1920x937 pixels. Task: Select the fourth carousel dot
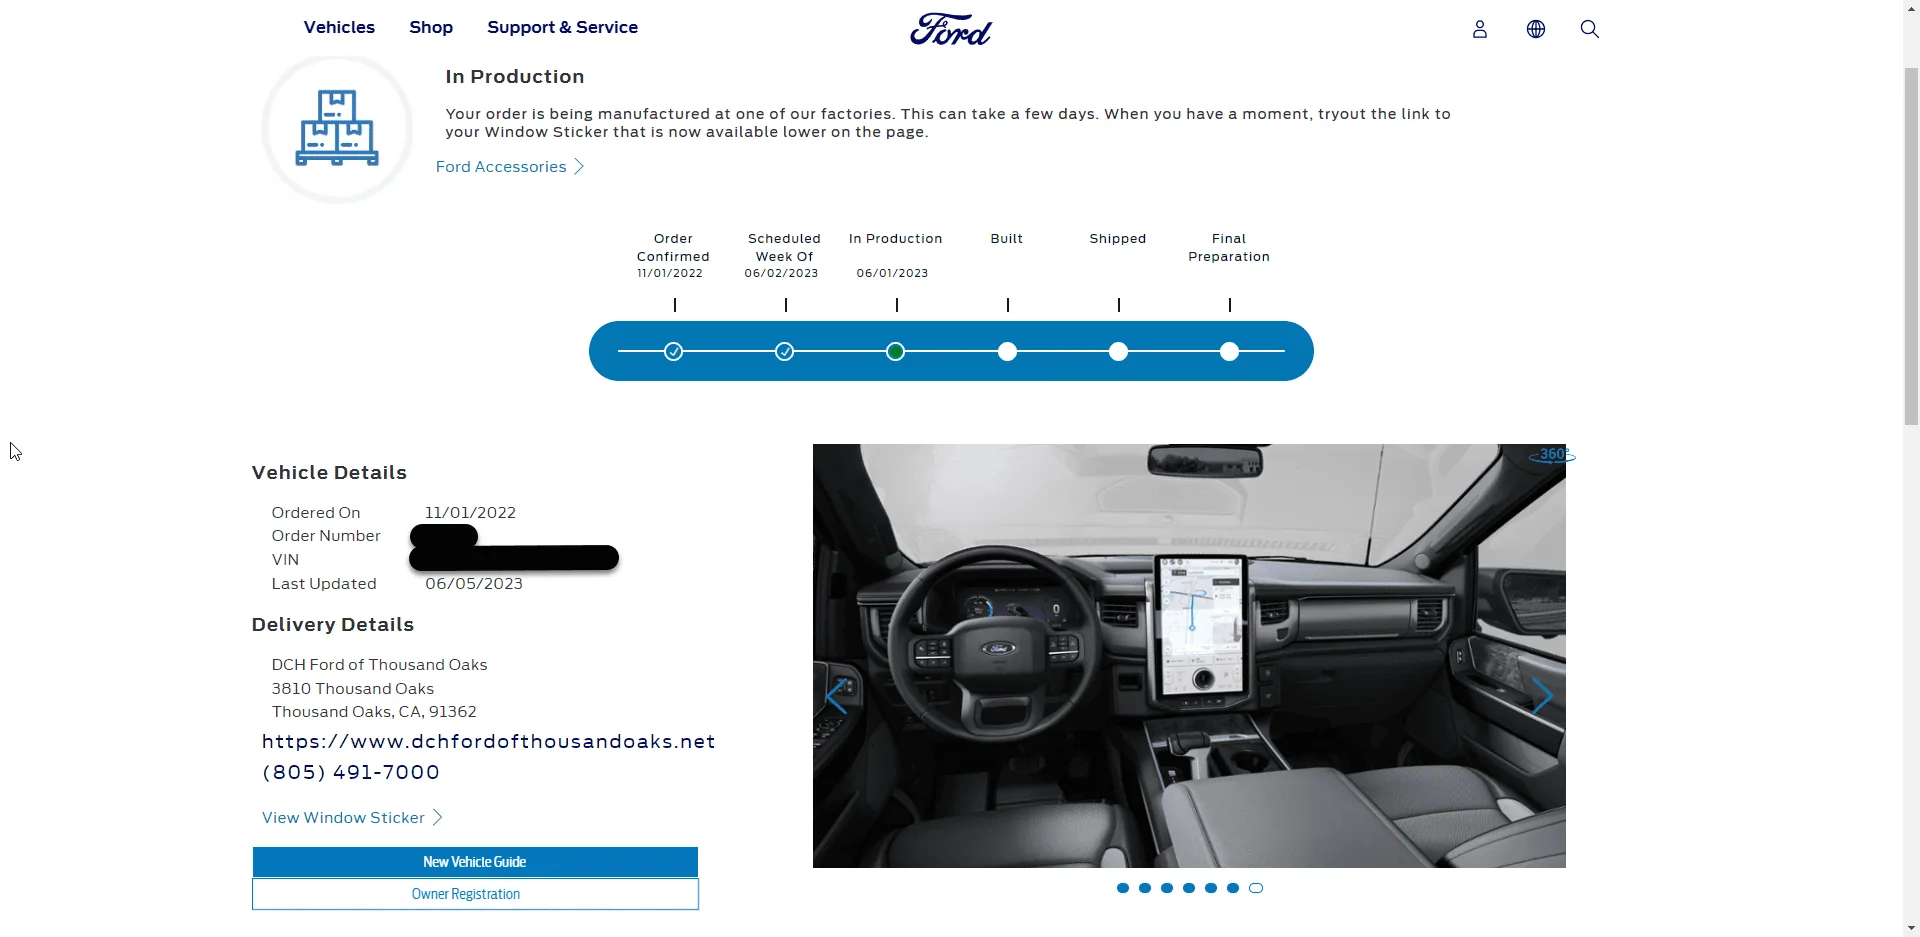point(1189,888)
